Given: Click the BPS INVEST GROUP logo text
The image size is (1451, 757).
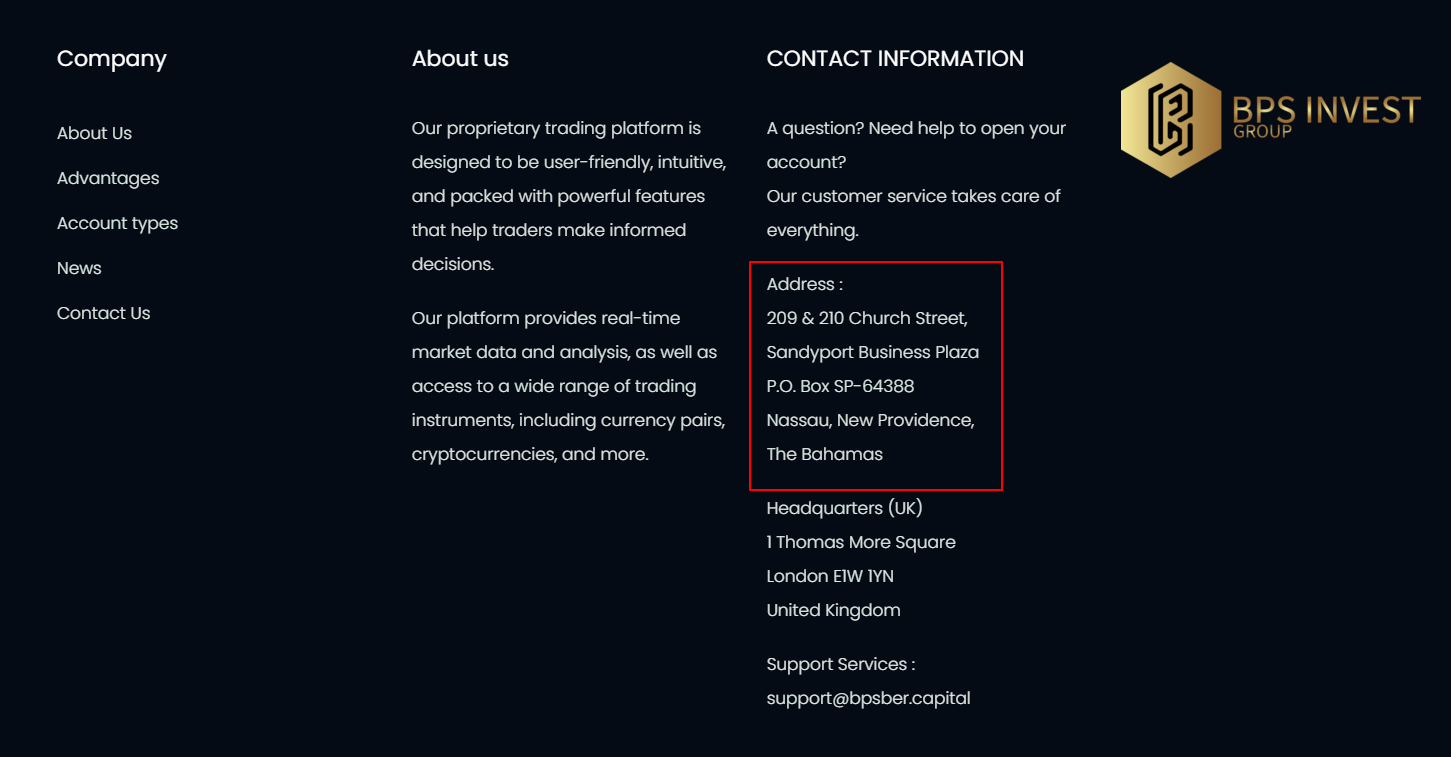Looking at the screenshot, I should [x=1326, y=115].
